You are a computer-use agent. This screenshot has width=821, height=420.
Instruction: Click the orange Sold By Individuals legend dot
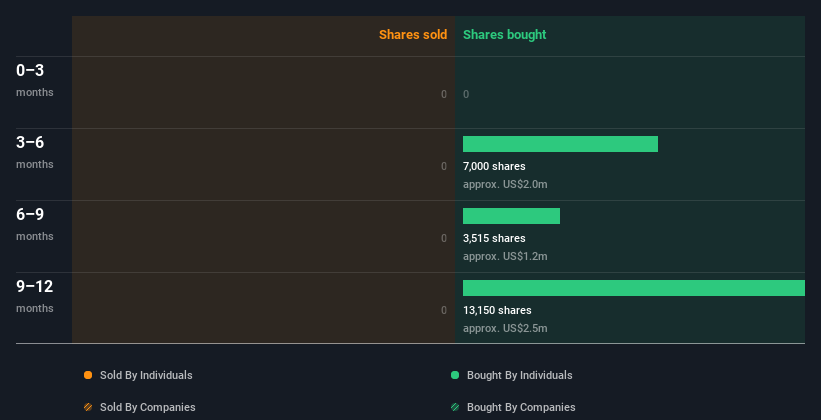[x=88, y=375]
